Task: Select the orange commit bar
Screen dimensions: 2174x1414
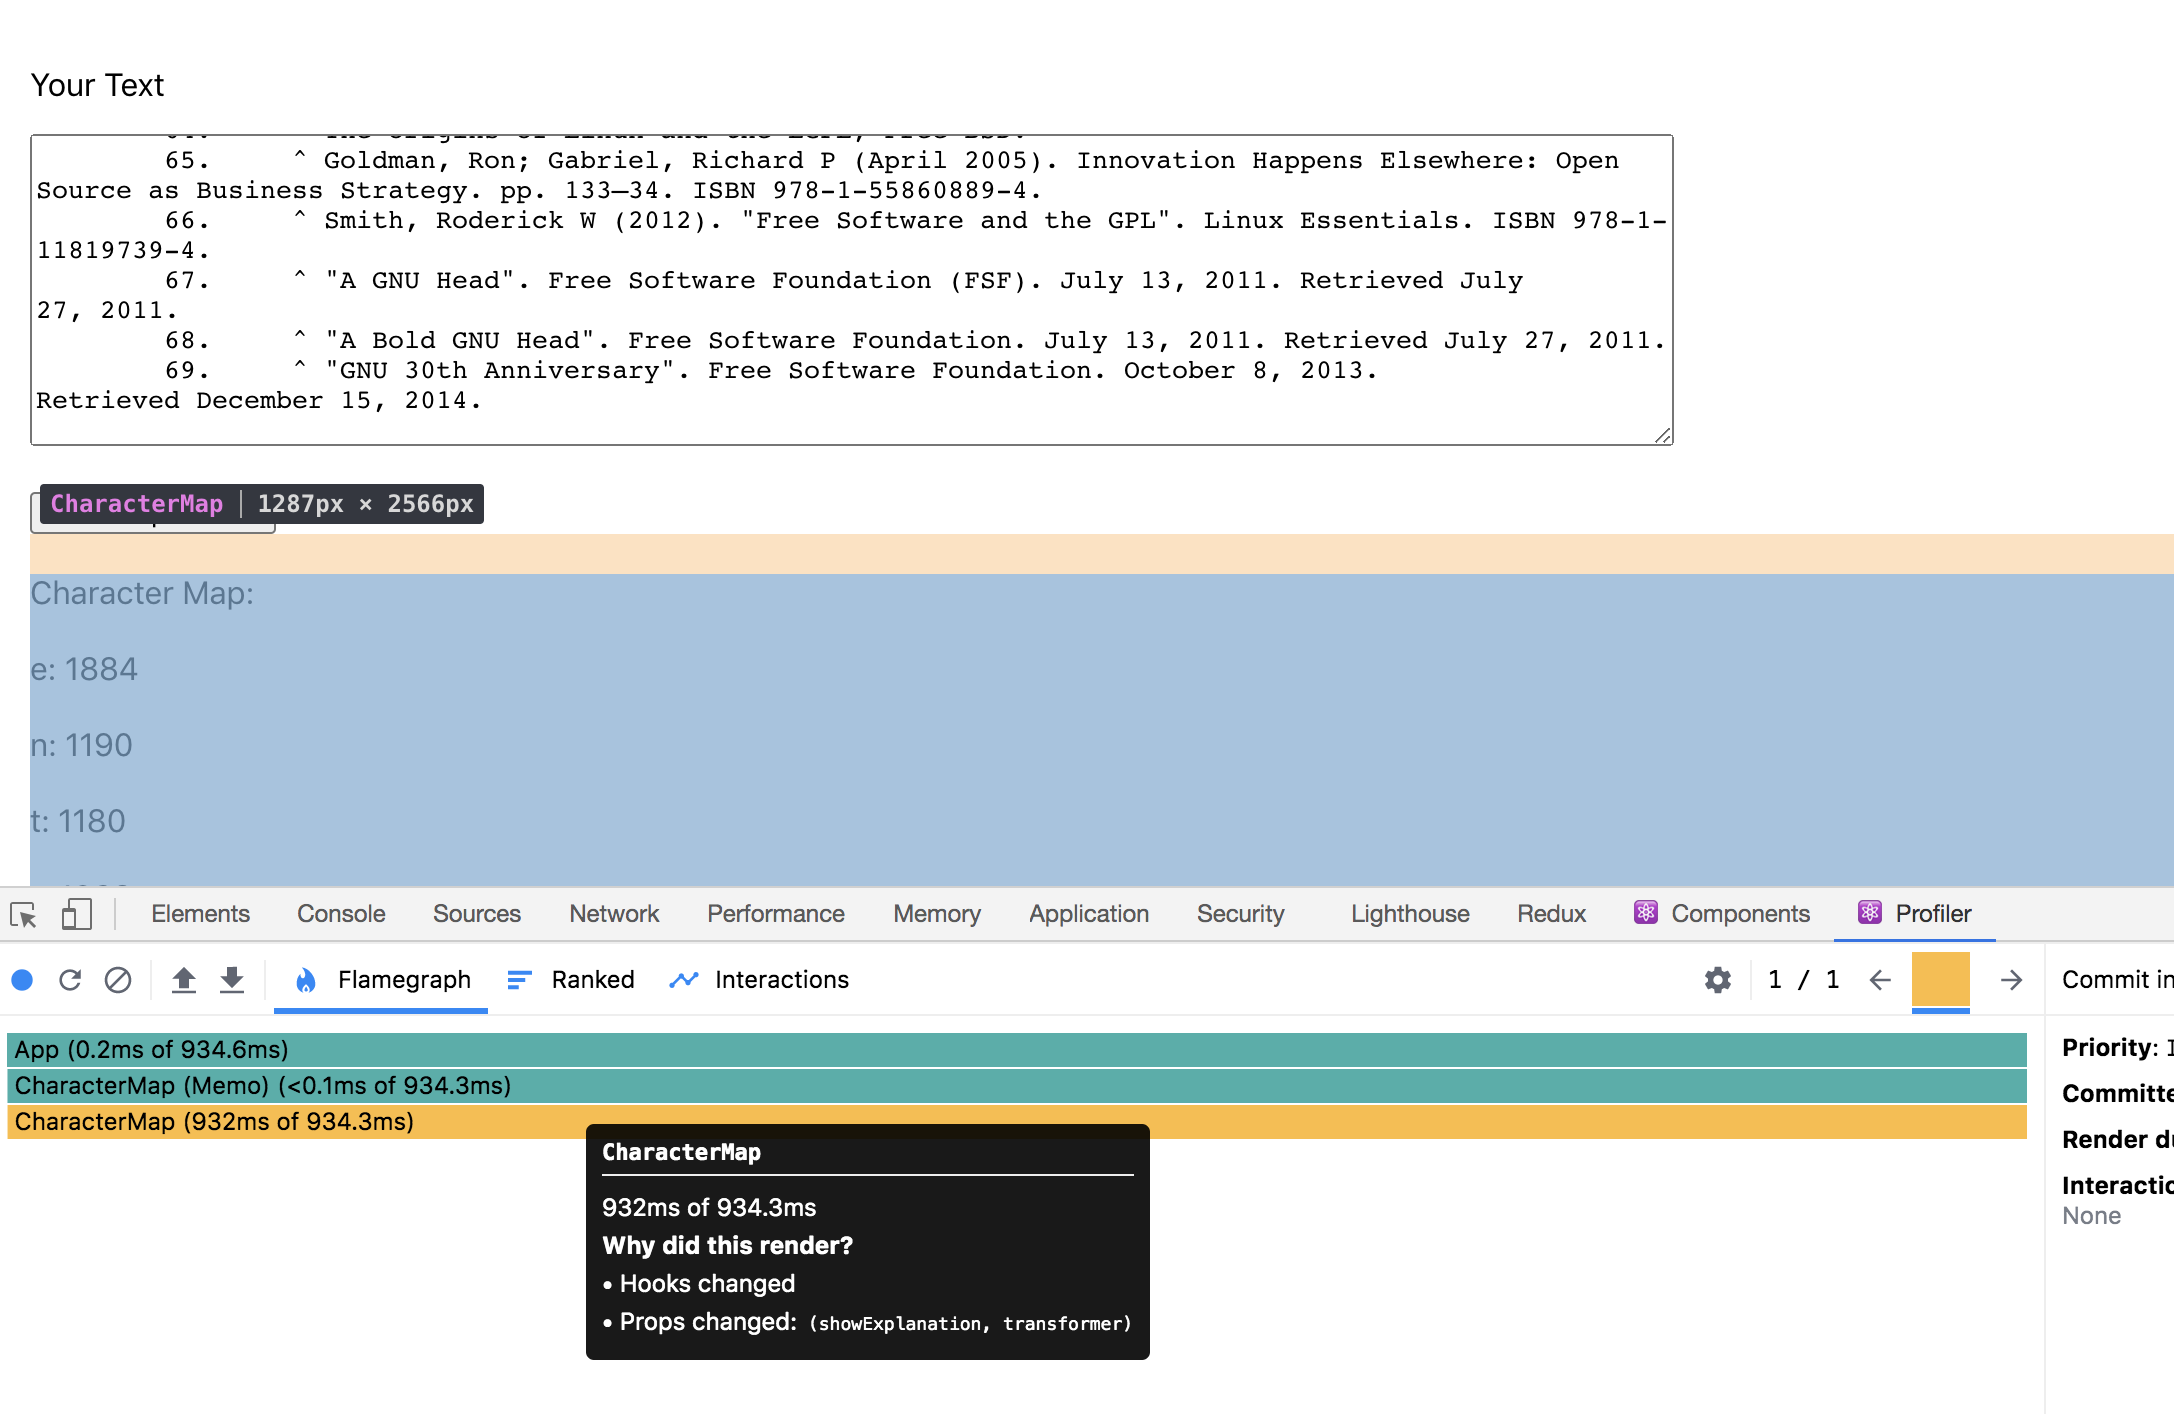Action: coord(1940,980)
